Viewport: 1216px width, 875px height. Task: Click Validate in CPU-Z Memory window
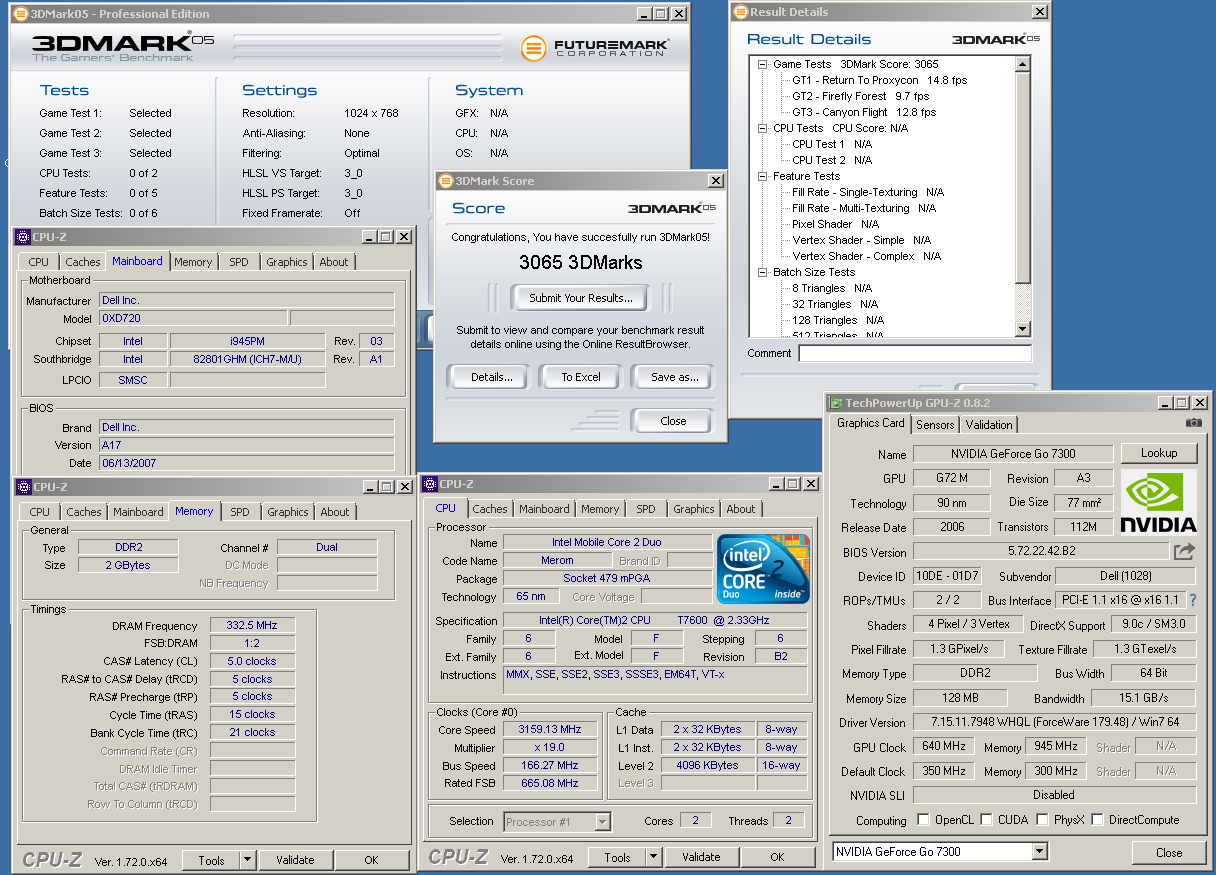pyautogui.click(x=295, y=860)
